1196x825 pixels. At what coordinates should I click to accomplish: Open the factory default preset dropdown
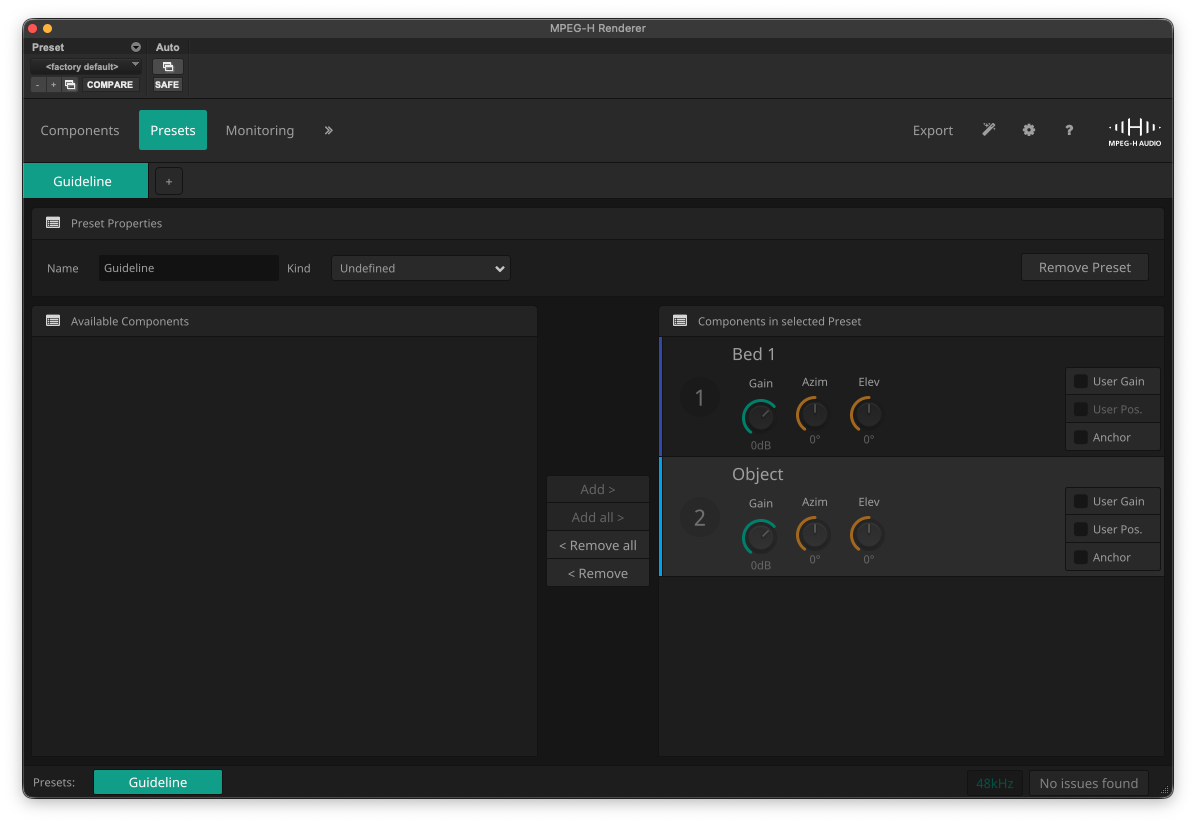coord(86,66)
